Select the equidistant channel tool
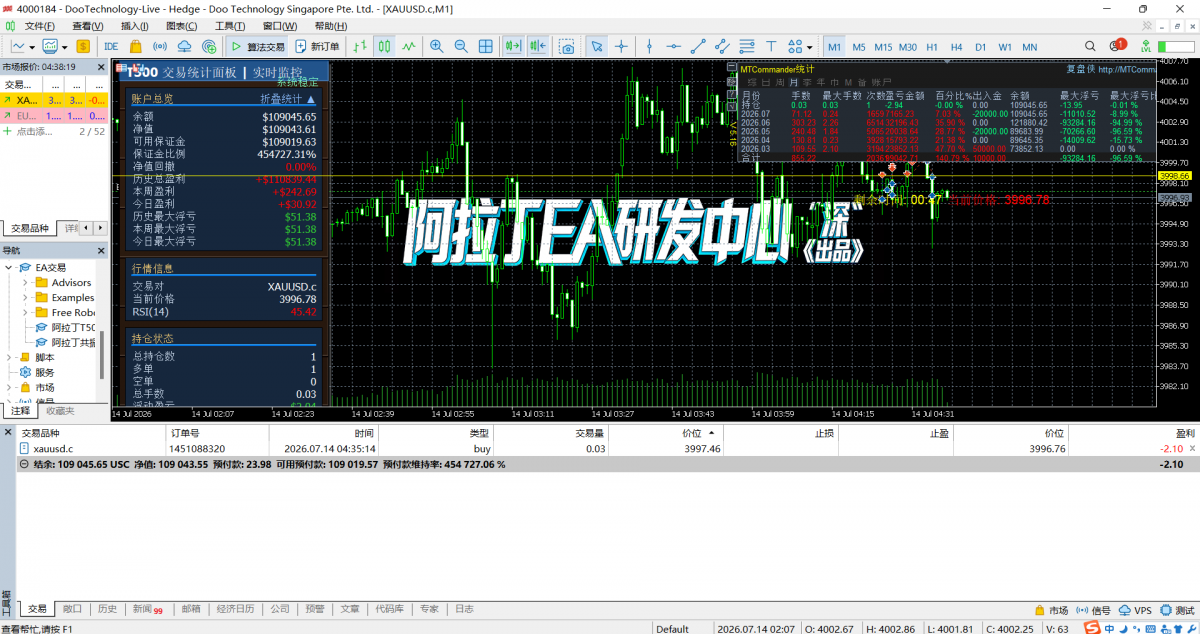1200x634 pixels. click(x=722, y=46)
